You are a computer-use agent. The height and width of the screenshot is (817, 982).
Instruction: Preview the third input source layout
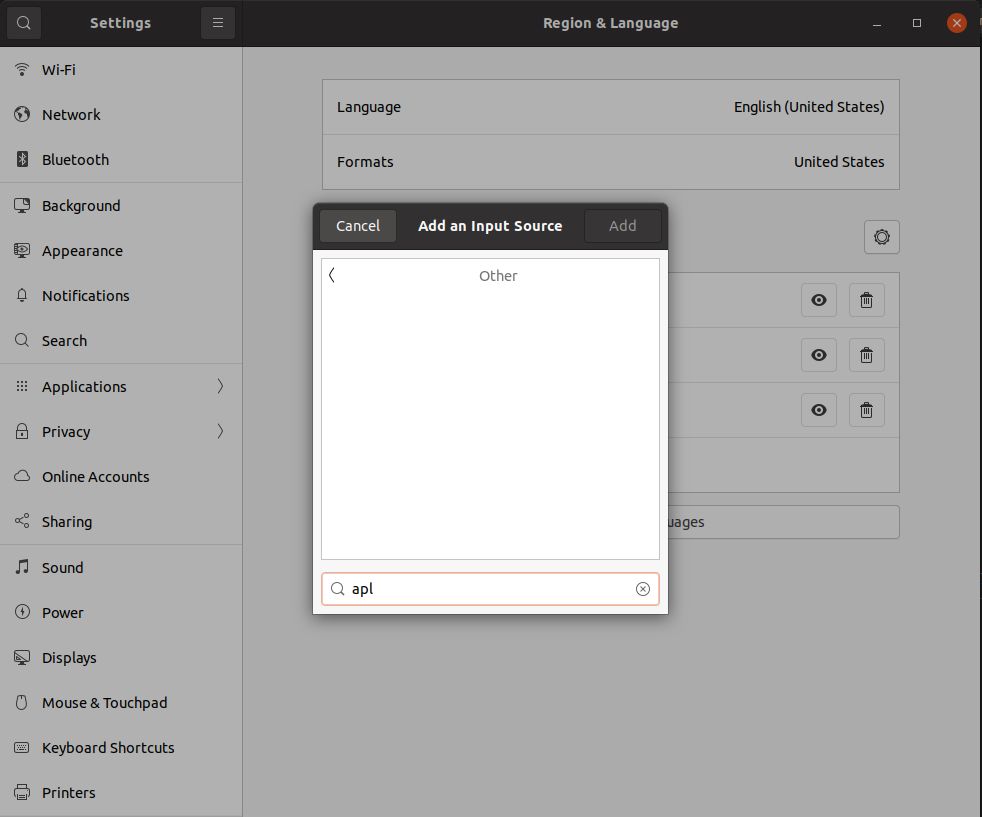(x=819, y=411)
